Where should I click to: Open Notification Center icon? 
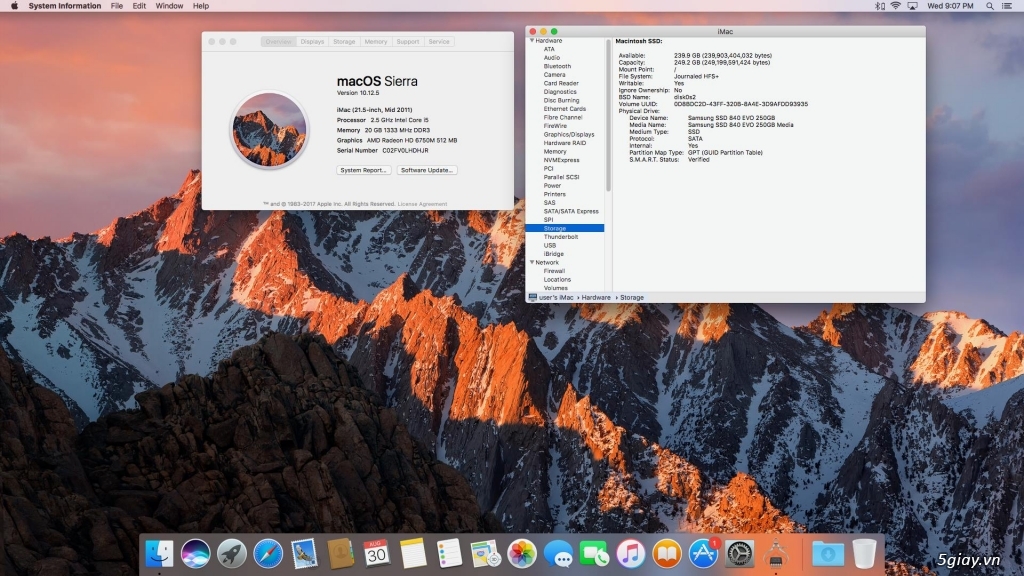pos(1007,6)
